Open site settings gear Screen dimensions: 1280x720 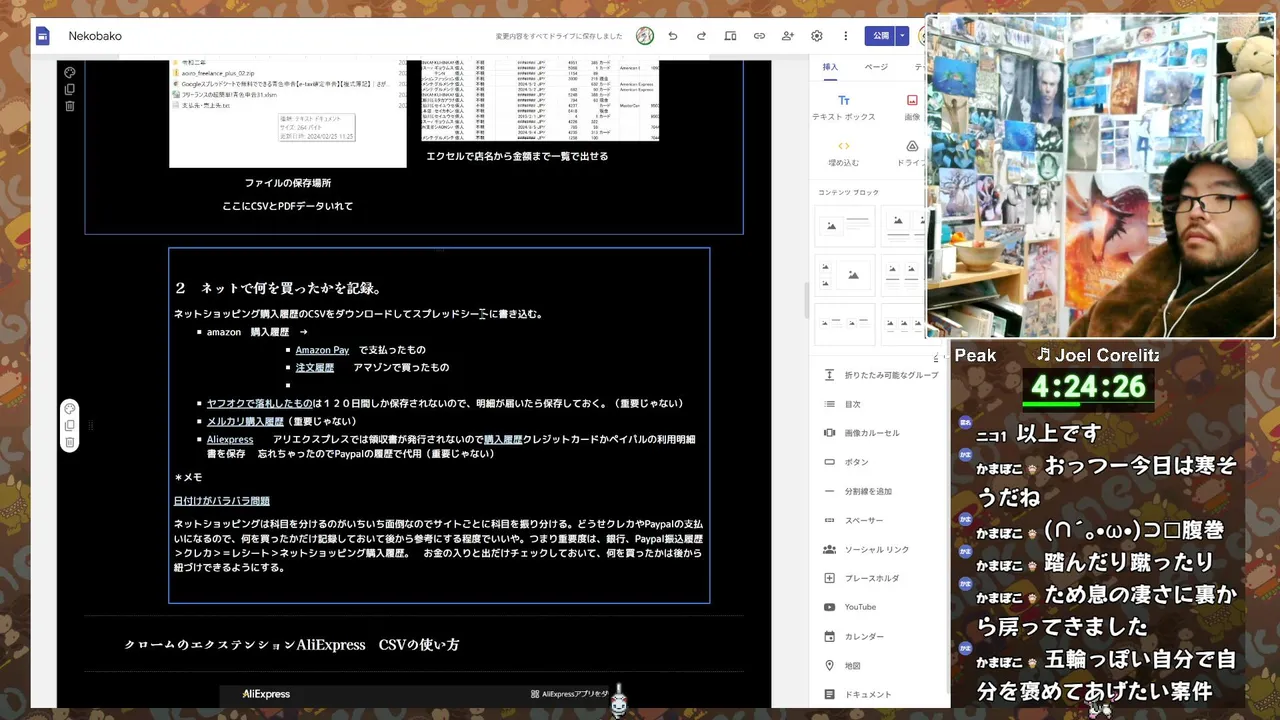click(817, 36)
